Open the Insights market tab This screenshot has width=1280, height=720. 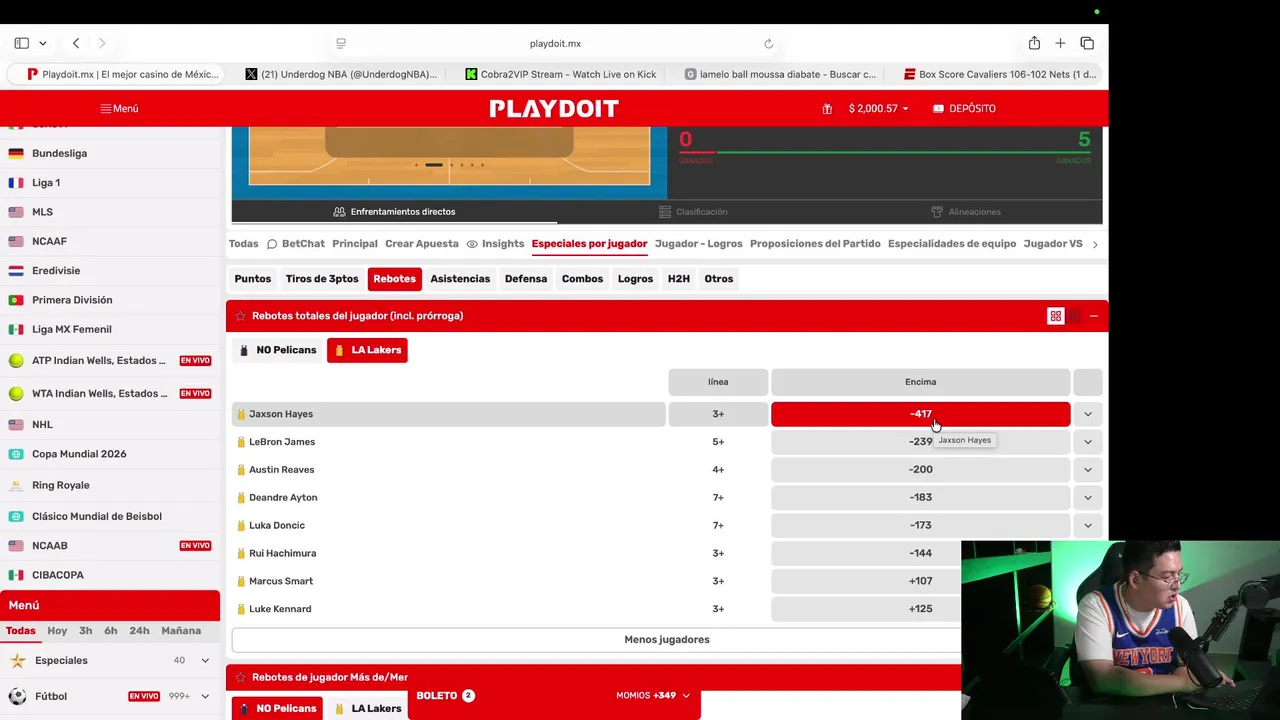point(495,244)
